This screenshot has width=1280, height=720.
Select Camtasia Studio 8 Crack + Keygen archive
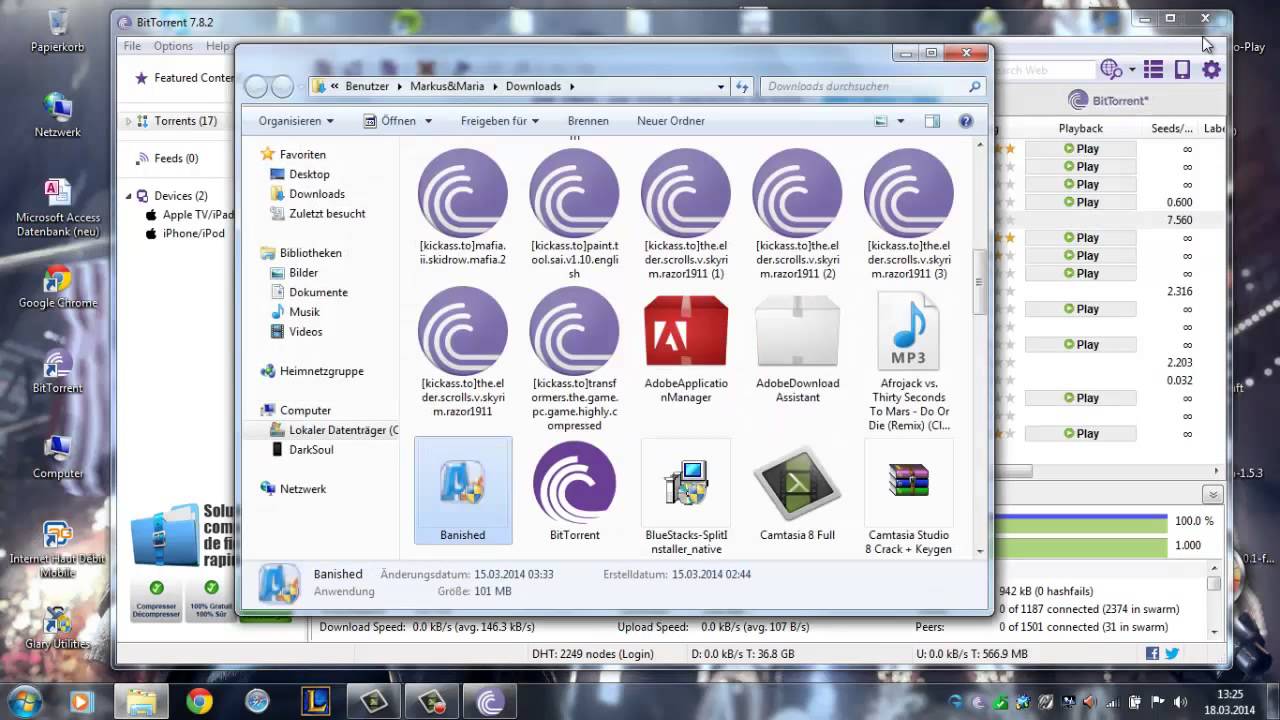click(x=909, y=497)
